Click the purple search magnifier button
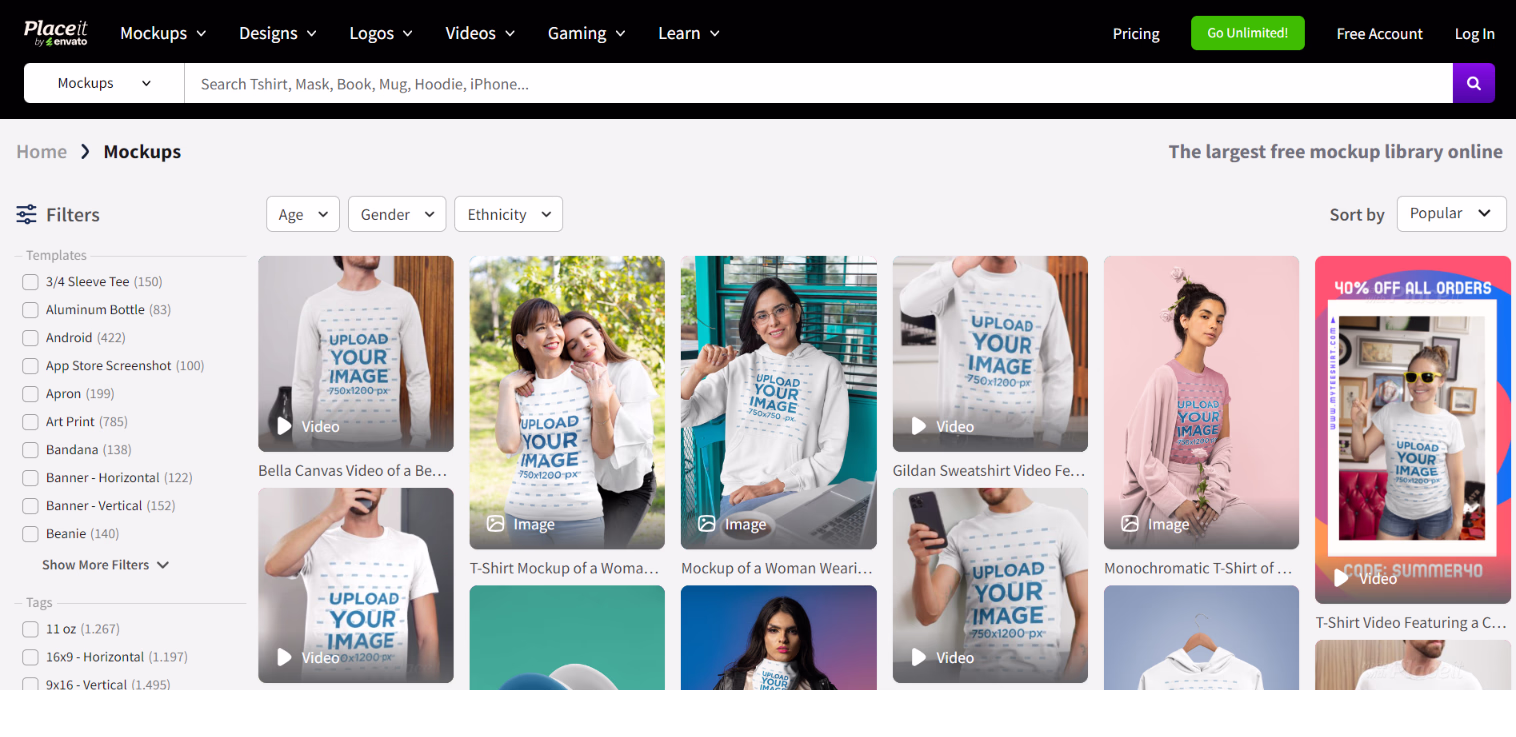The image size is (1516, 737). [x=1473, y=83]
